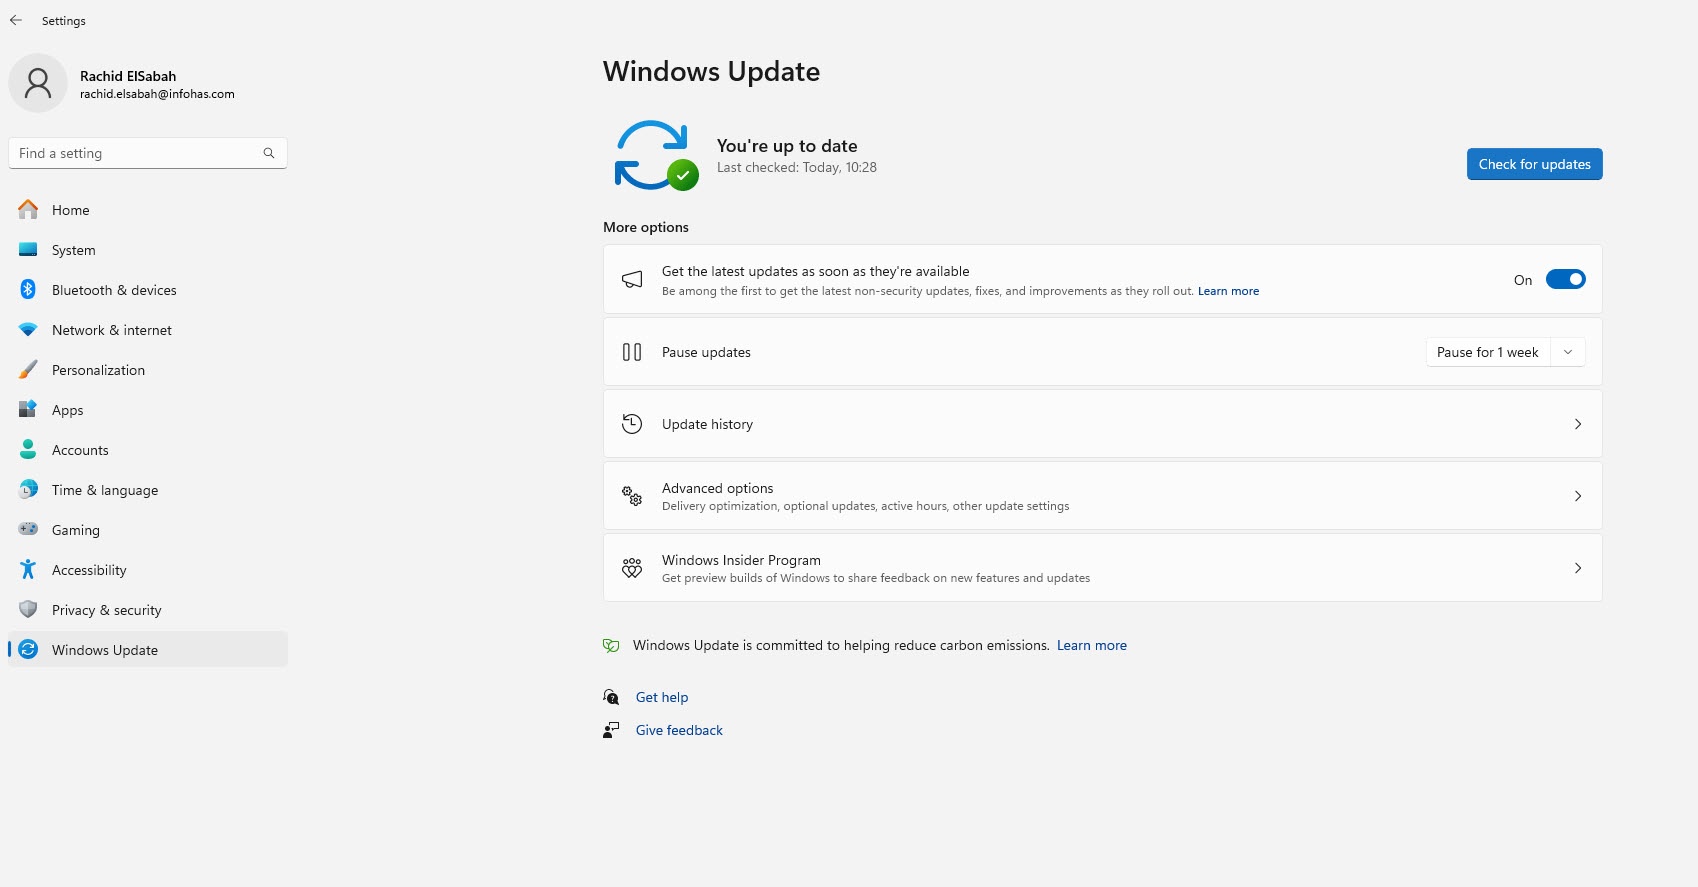This screenshot has width=1698, height=887.
Task: Click the Windows Insider Program icon
Action: click(x=632, y=568)
